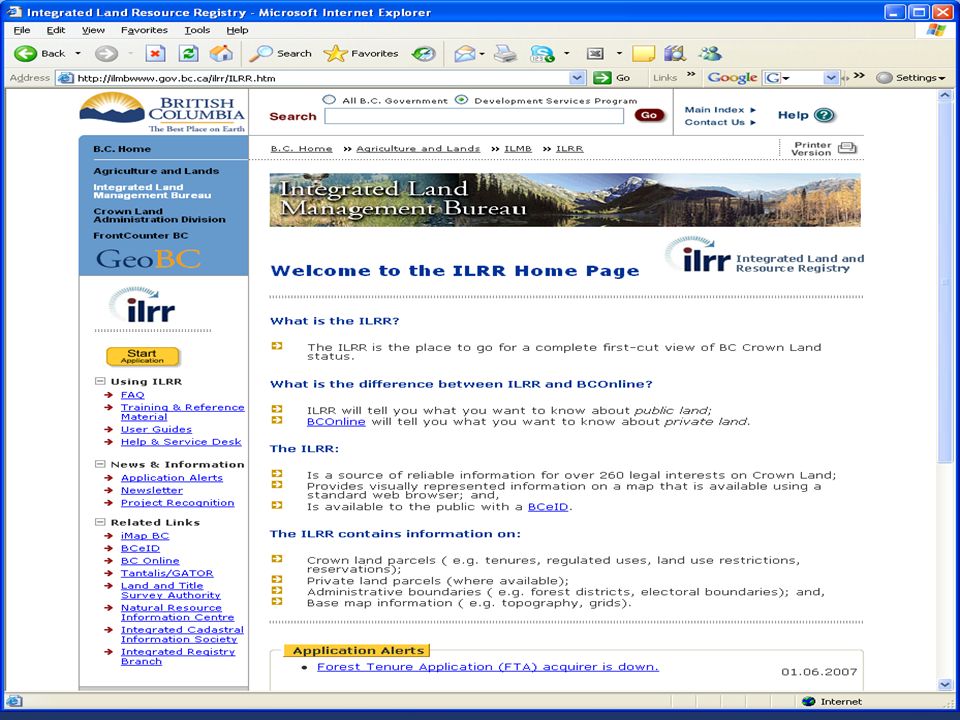Click the page search input field
This screenshot has height=720, width=960.
(x=474, y=116)
